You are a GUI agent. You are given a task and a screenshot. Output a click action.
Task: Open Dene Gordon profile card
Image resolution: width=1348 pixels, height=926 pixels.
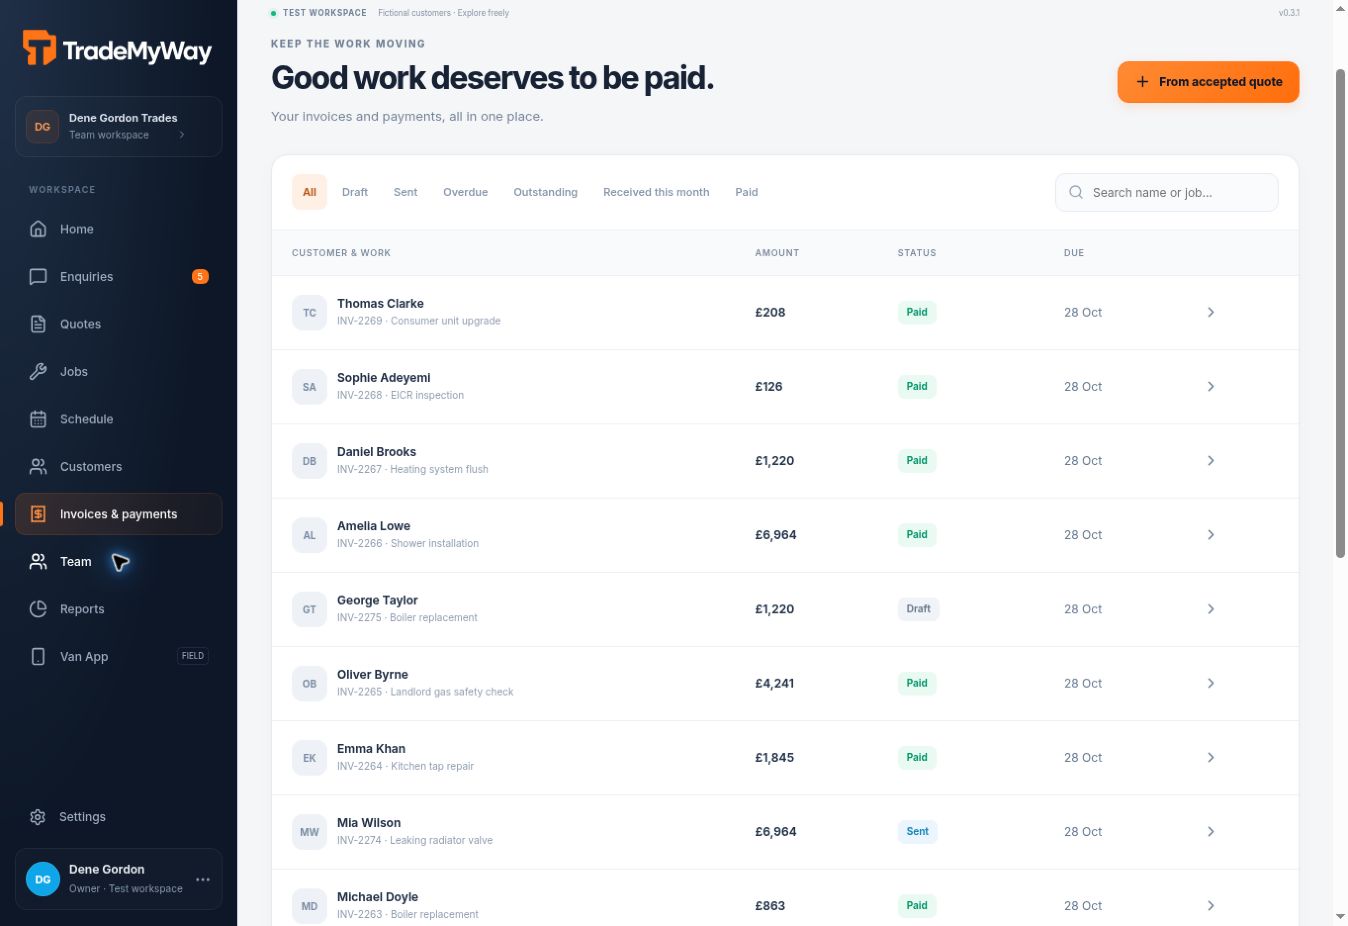coord(118,879)
